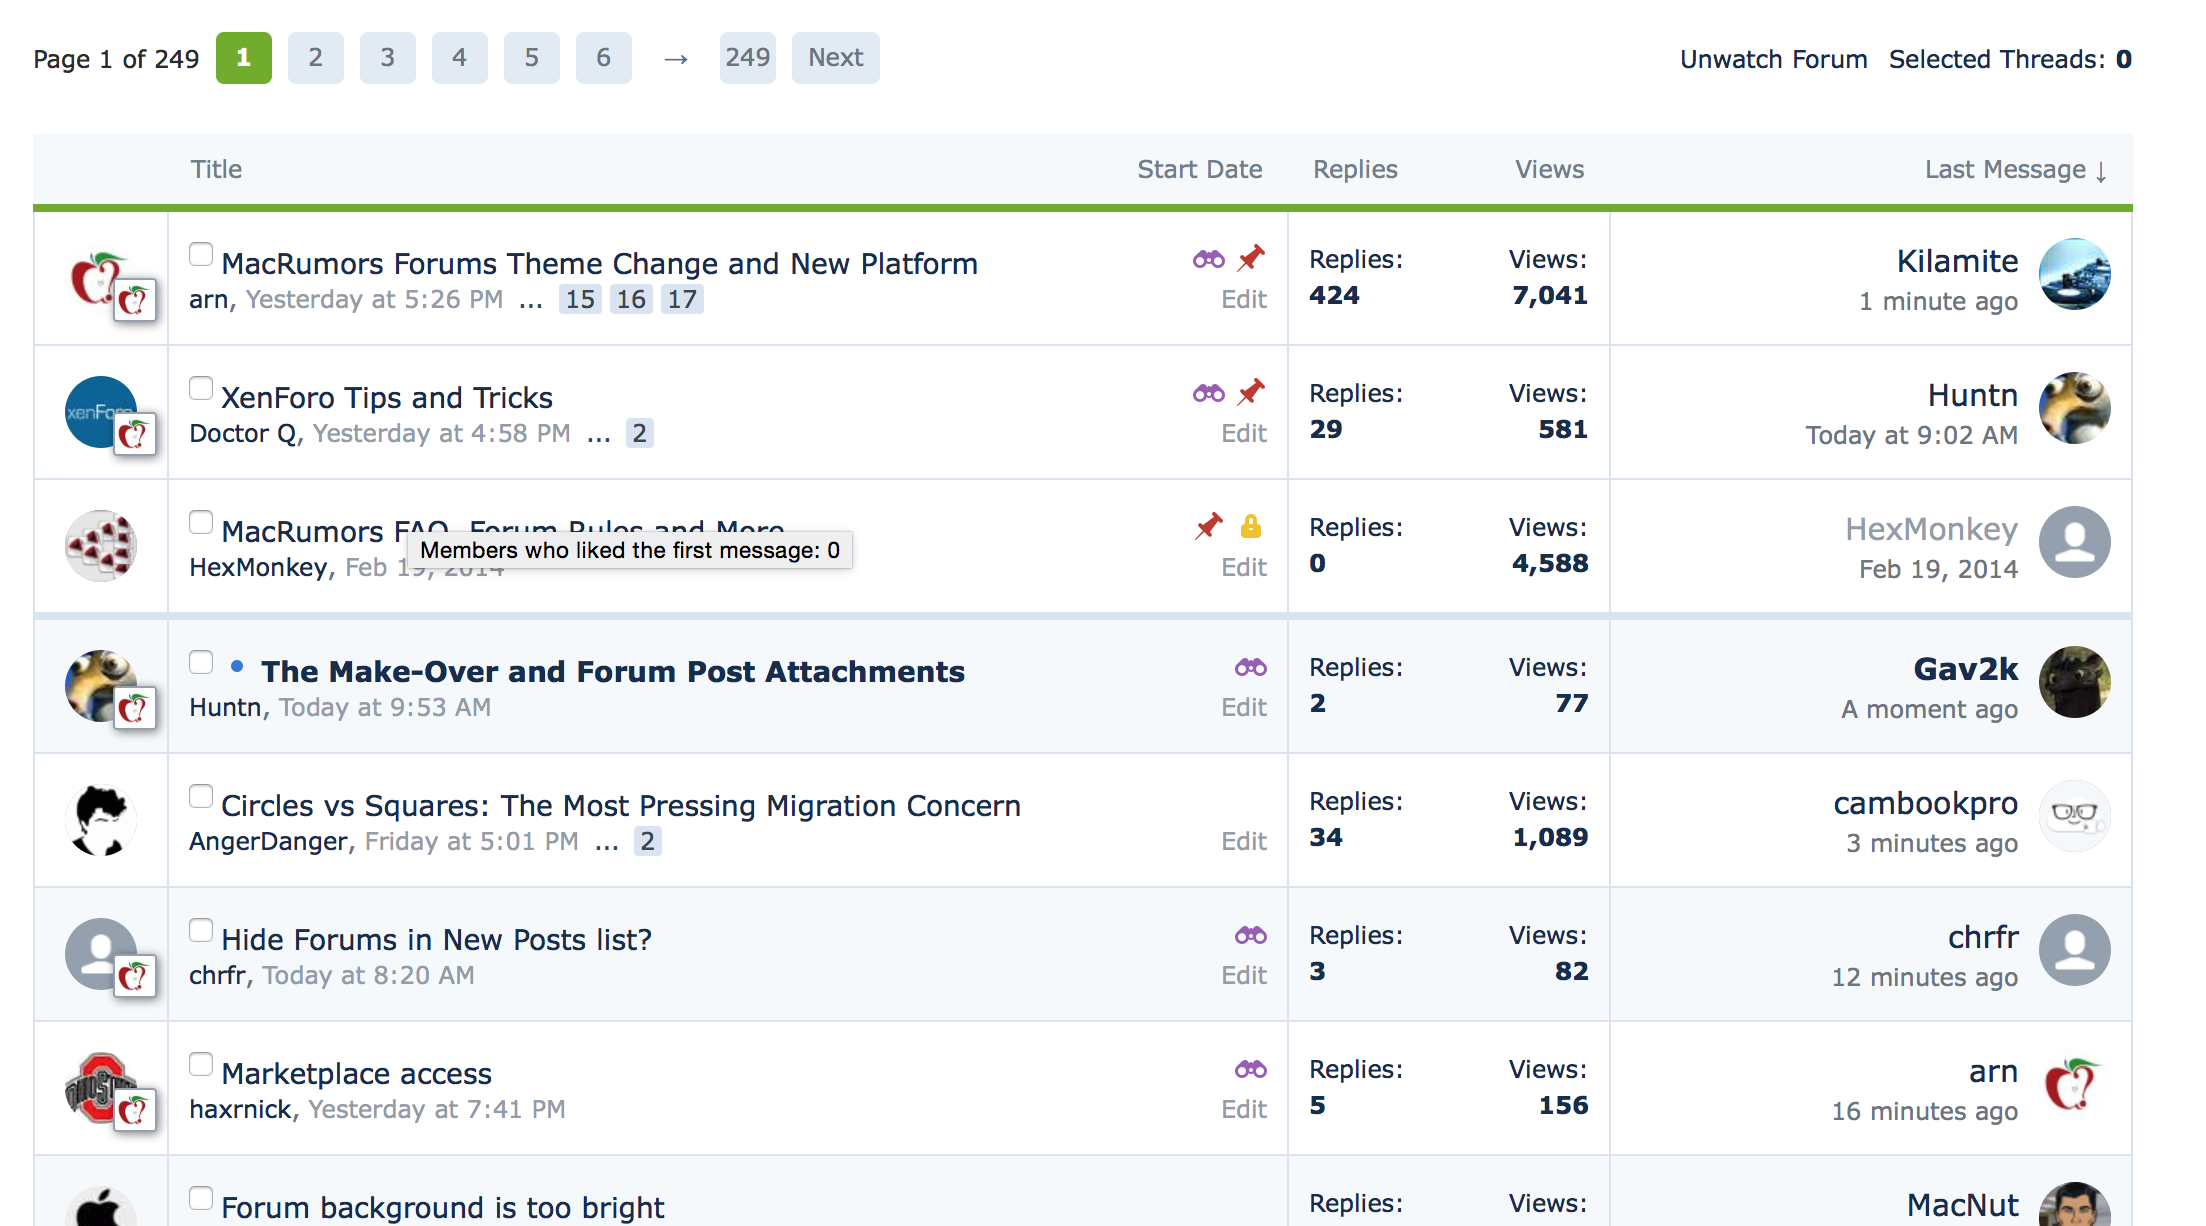Click watched binoculars icon on MacRumors Forums Theme Change thread
Screen dimensions: 2206x1226
click(1208, 259)
